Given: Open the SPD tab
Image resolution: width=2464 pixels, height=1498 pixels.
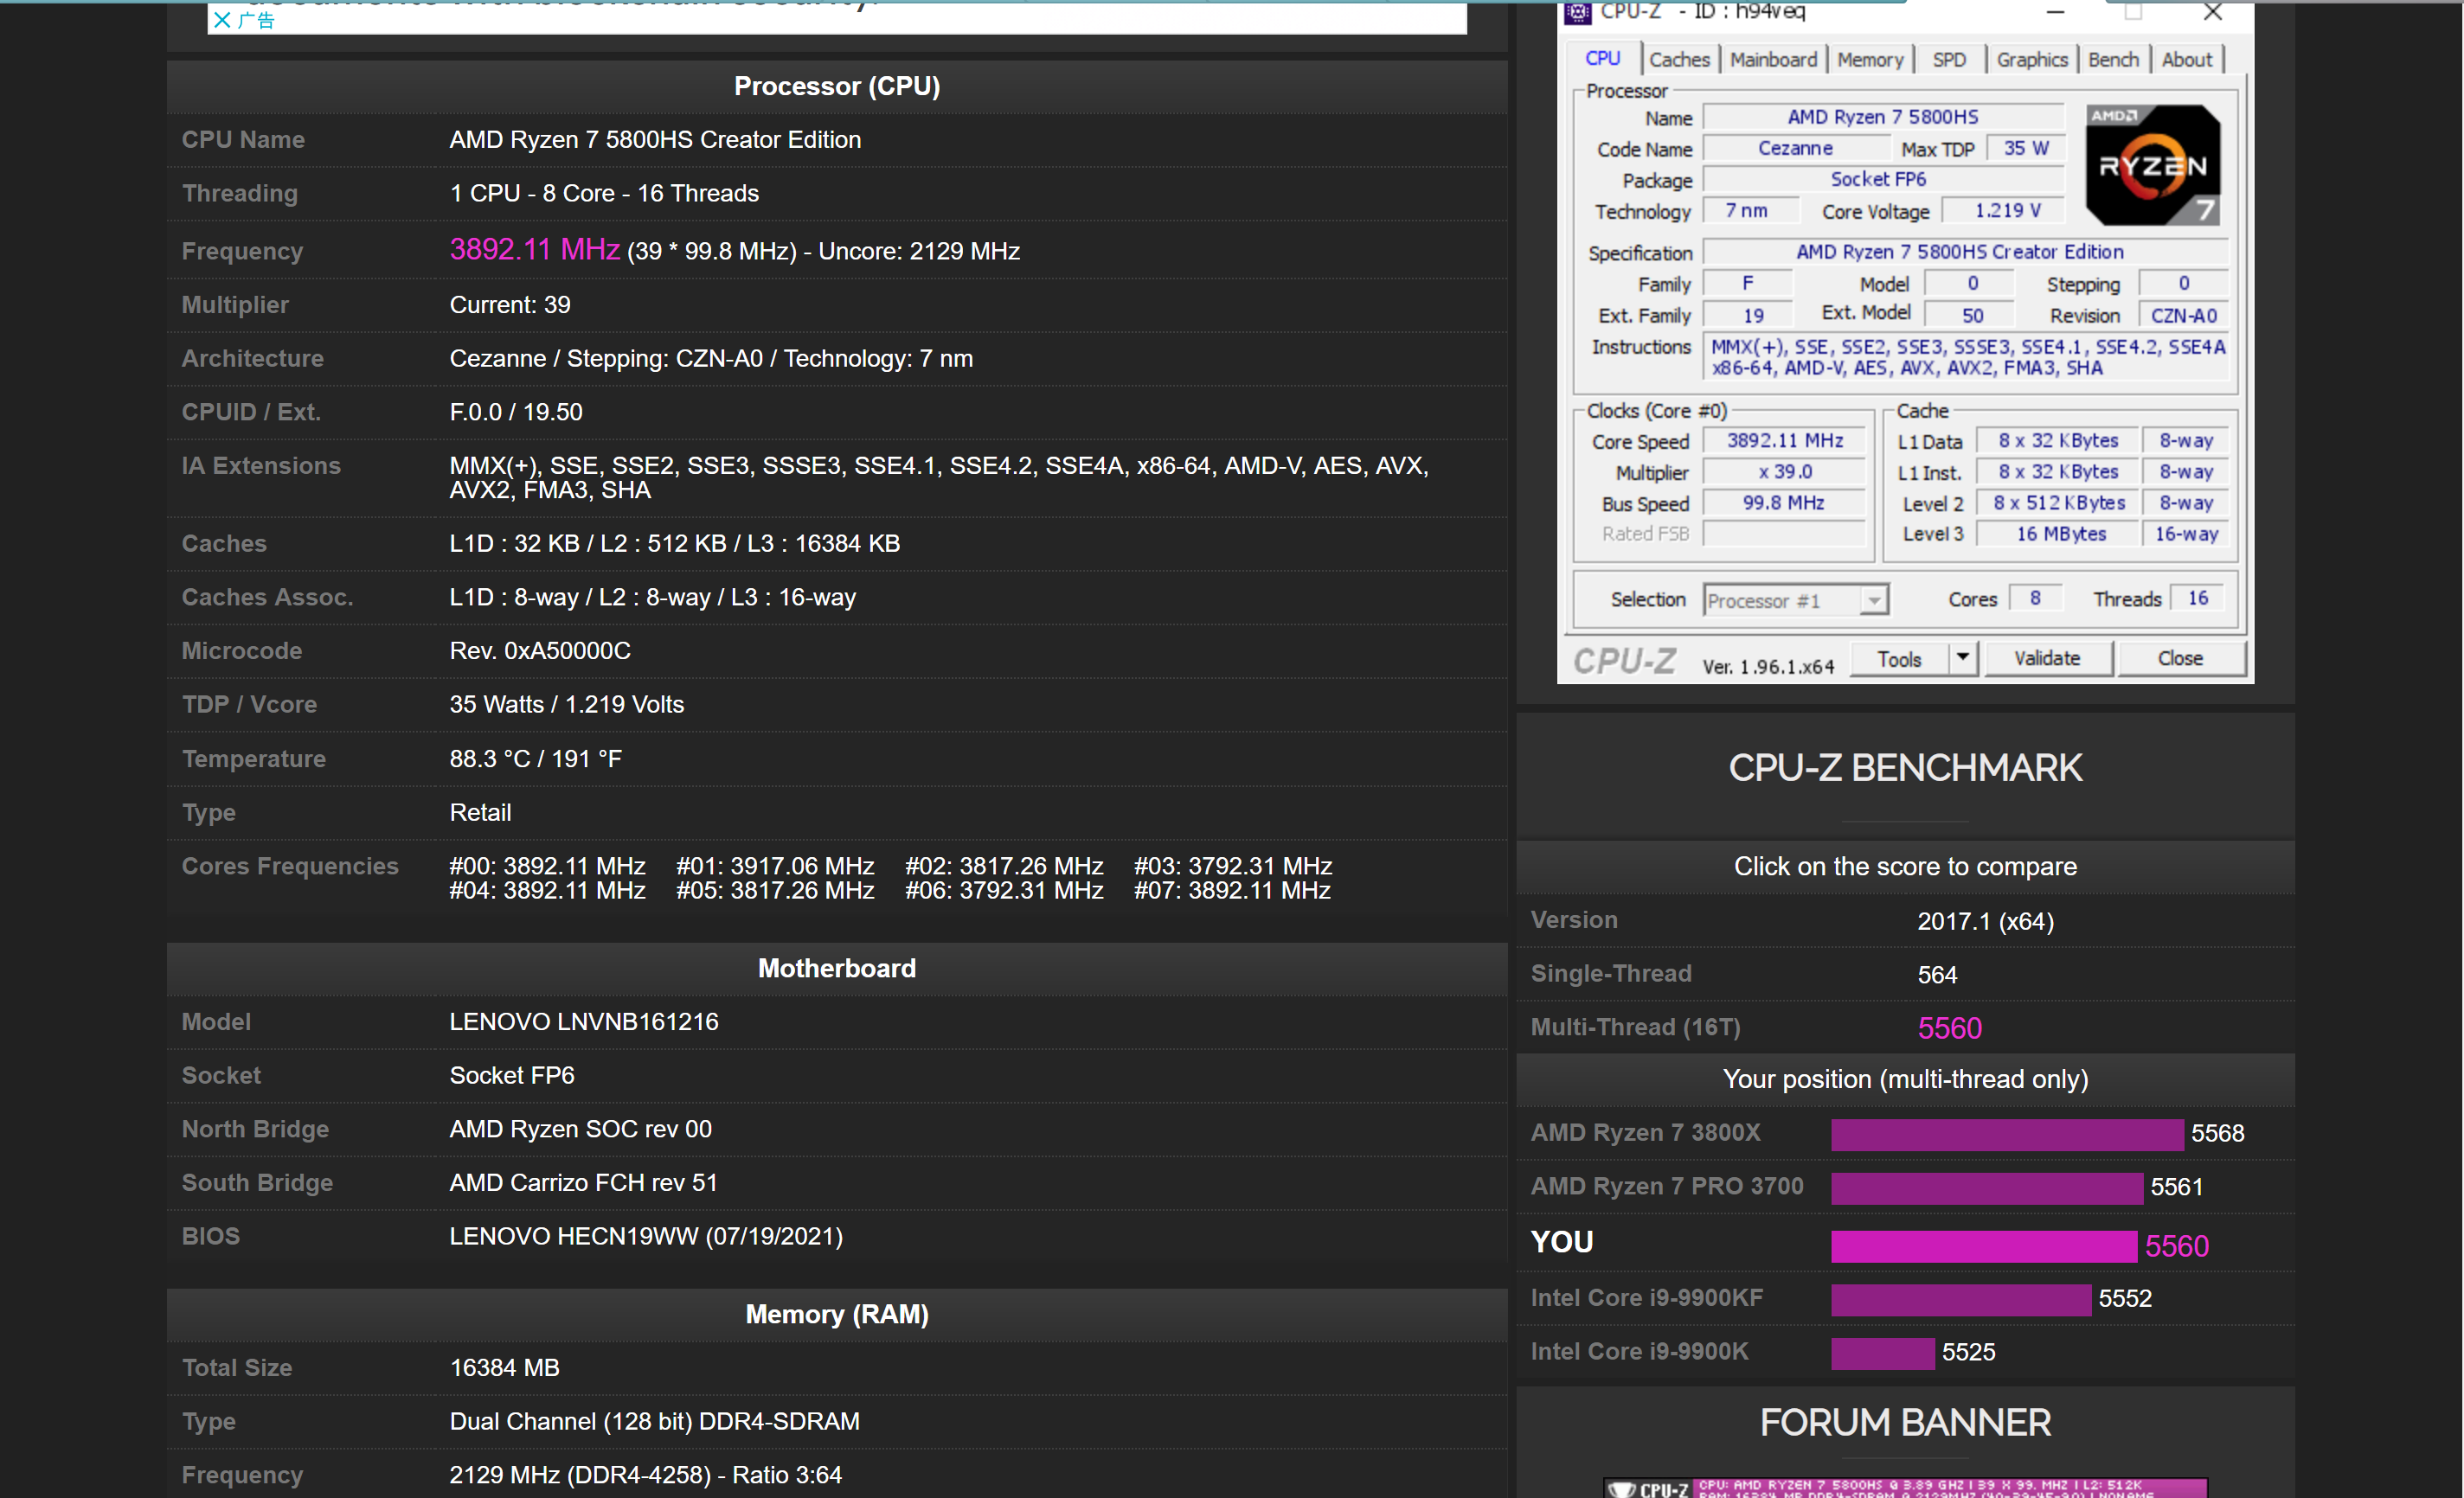Looking at the screenshot, I should (x=1948, y=60).
